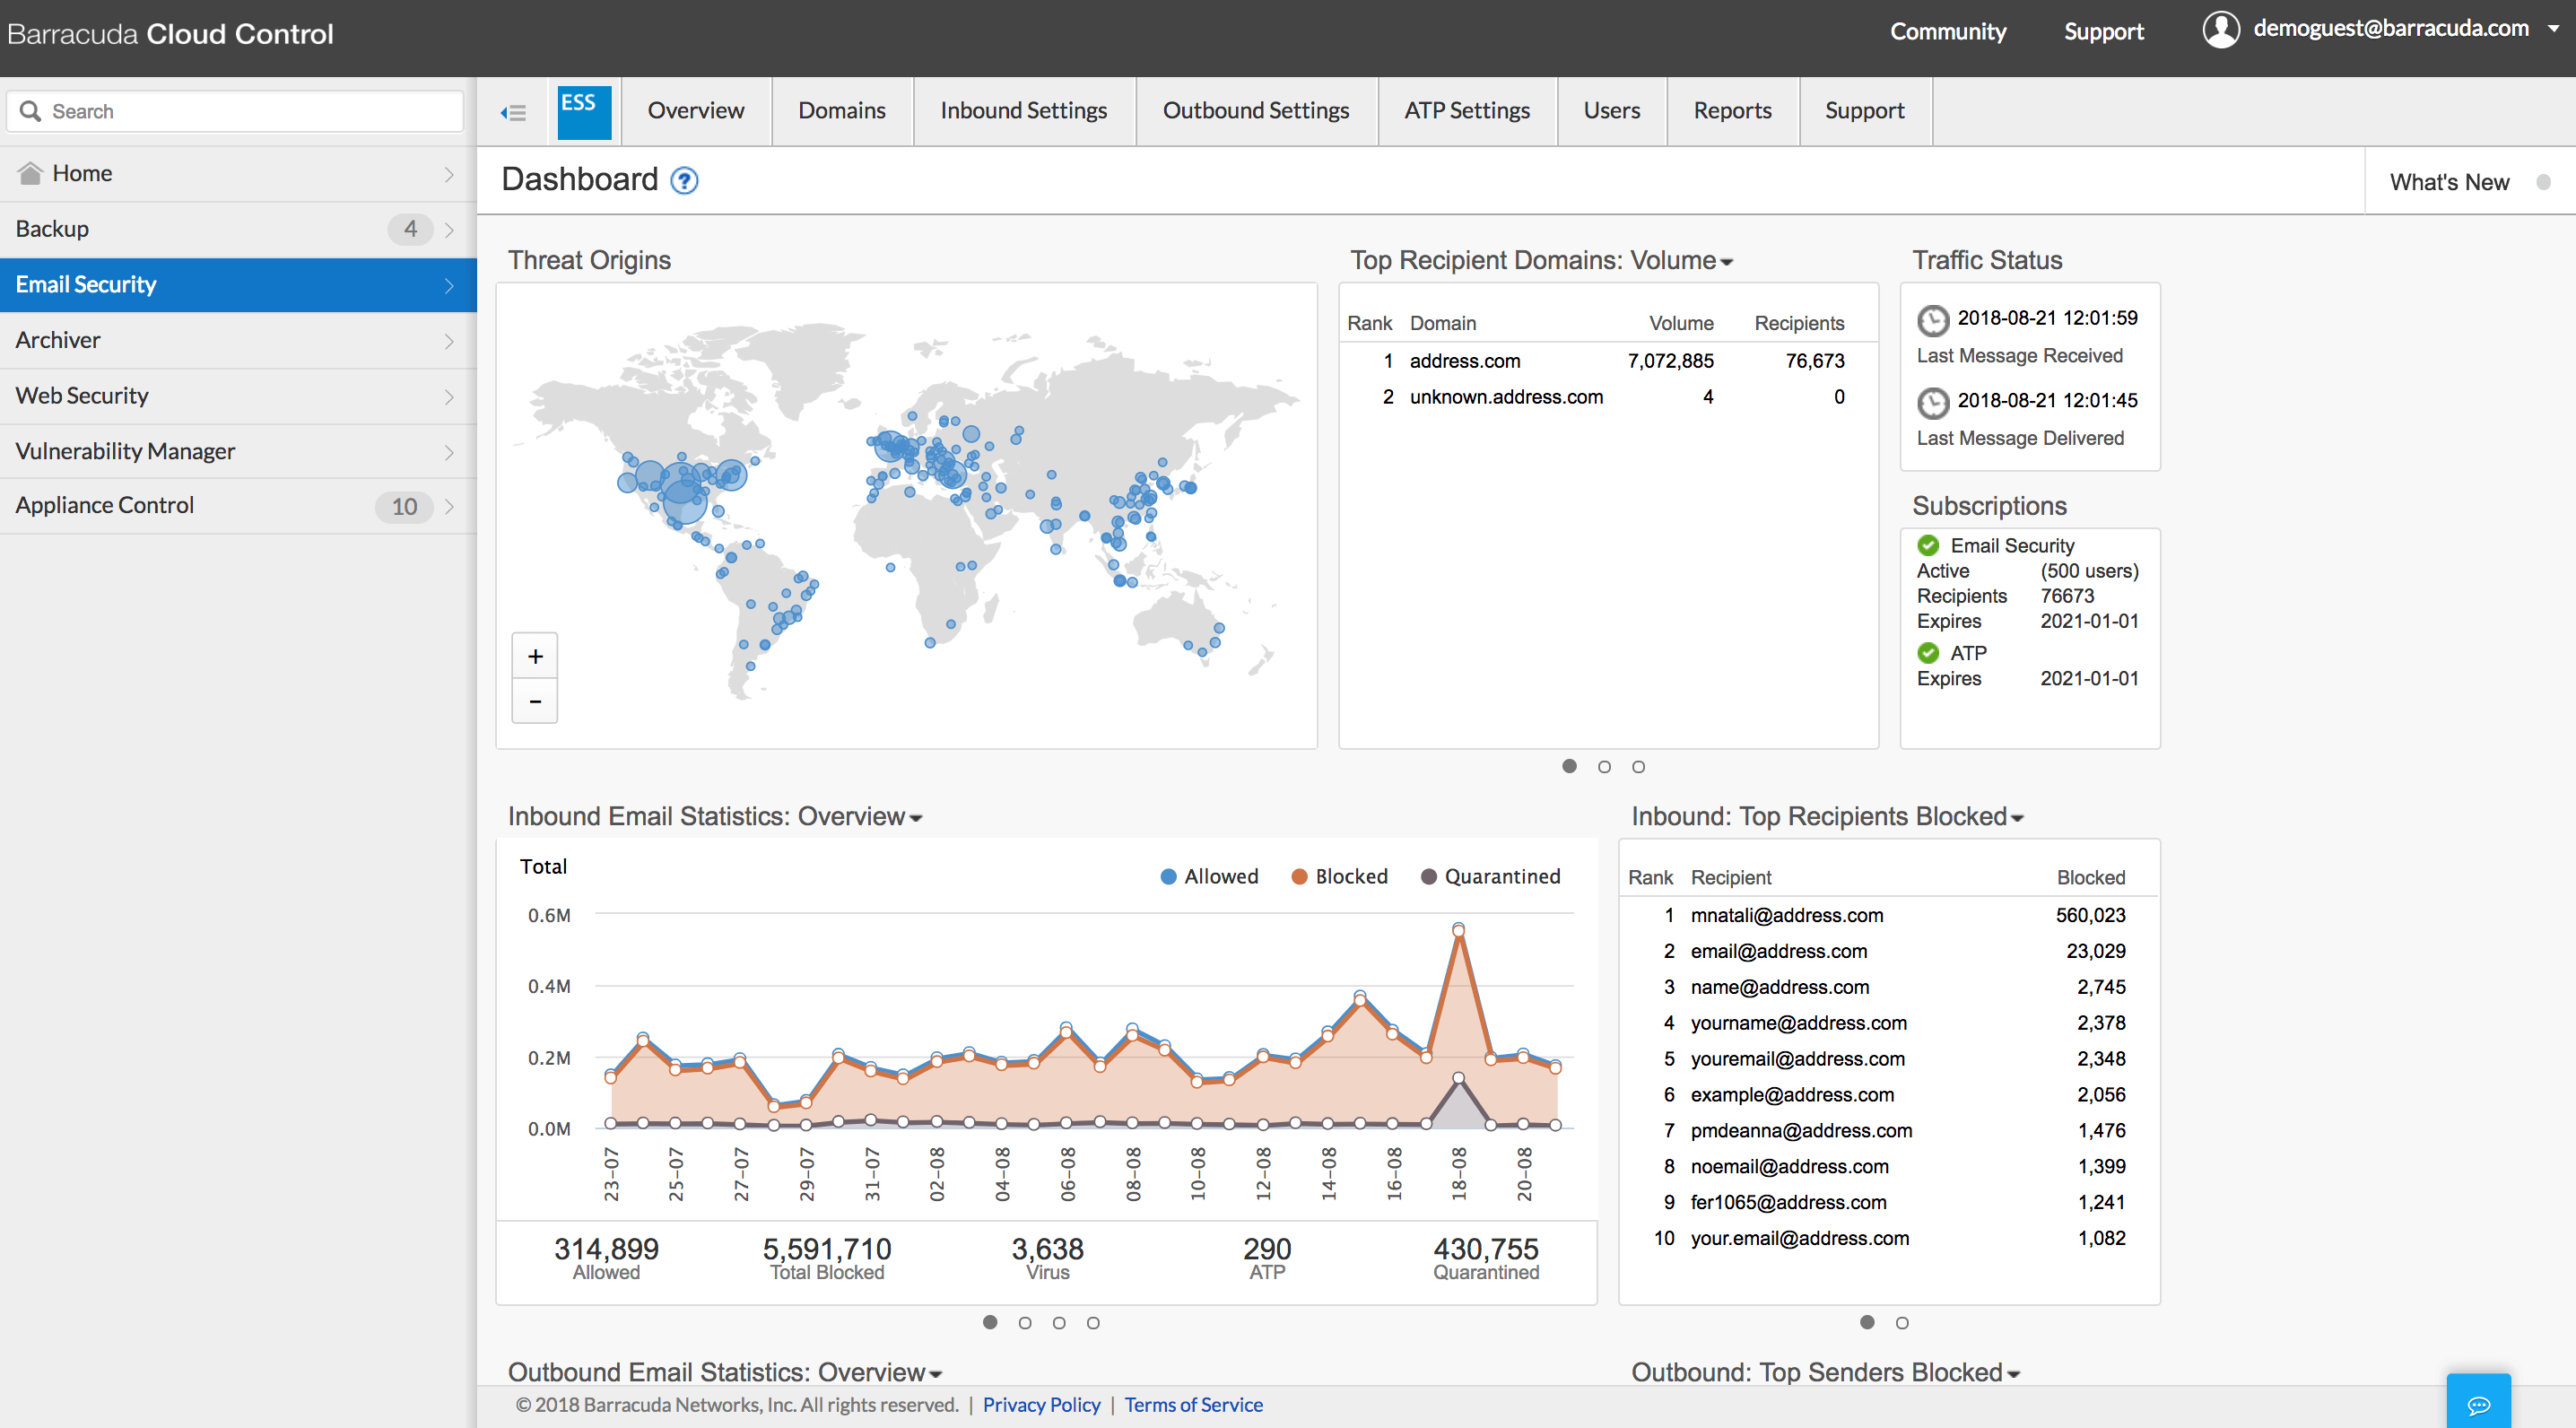Viewport: 2576px width, 1428px height.
Task: Open the Privacy Policy link
Action: (1041, 1404)
